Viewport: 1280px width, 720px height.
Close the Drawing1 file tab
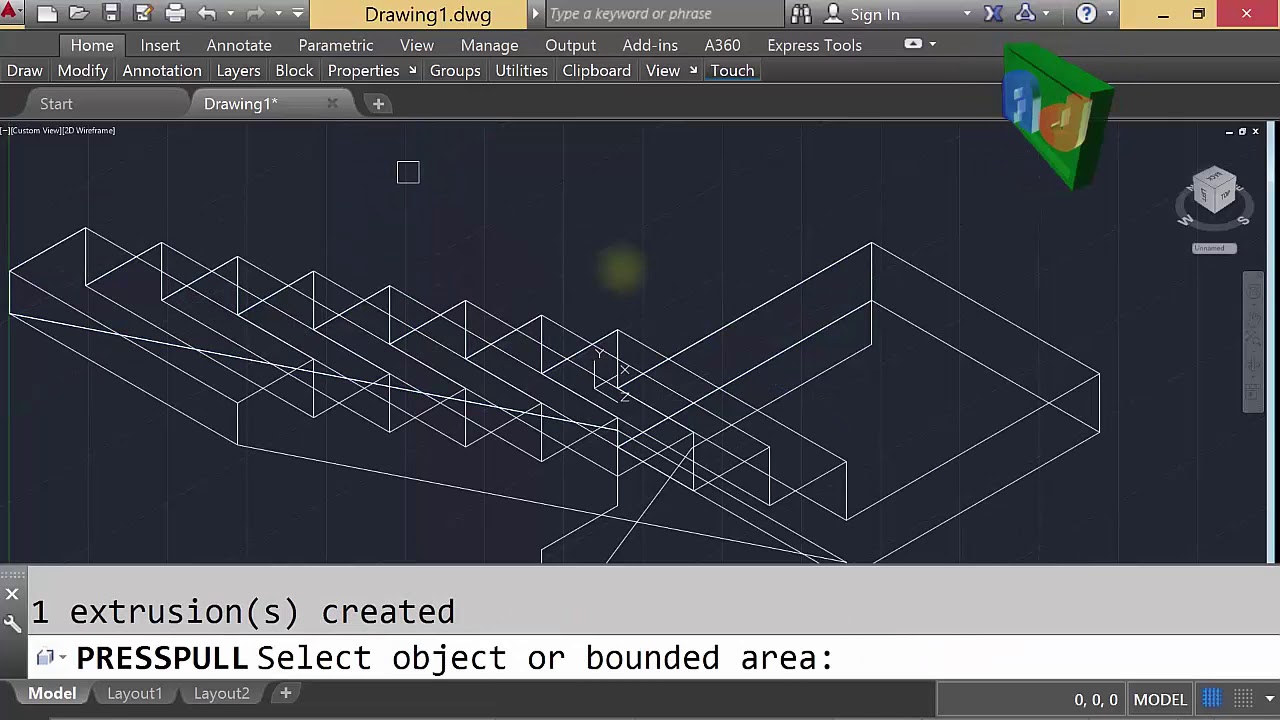[x=332, y=103]
